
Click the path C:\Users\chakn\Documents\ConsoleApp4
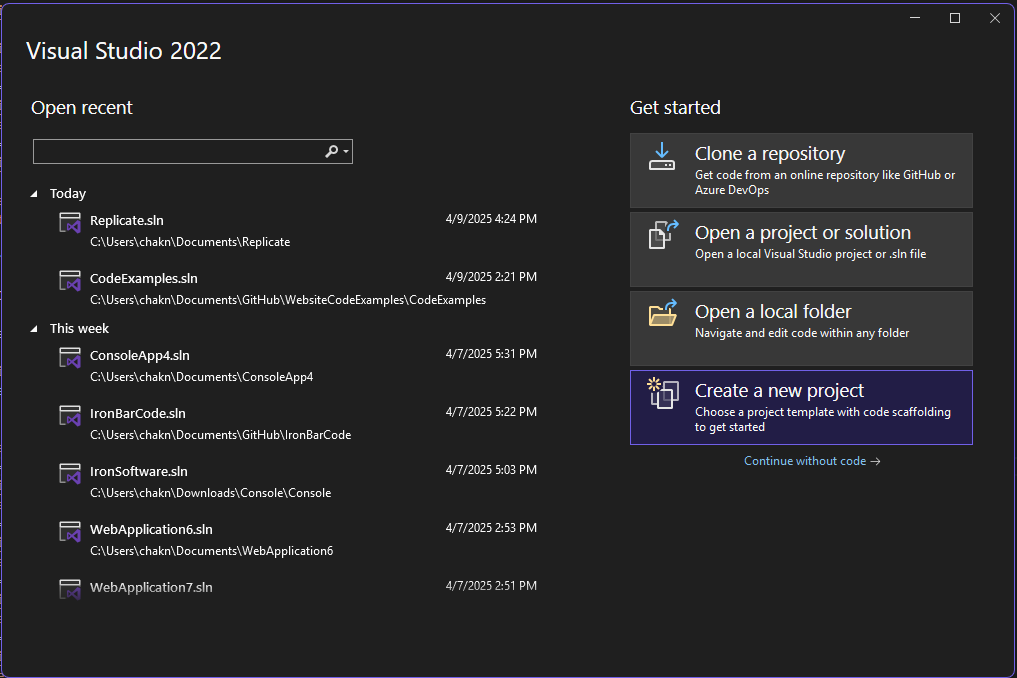(x=202, y=377)
